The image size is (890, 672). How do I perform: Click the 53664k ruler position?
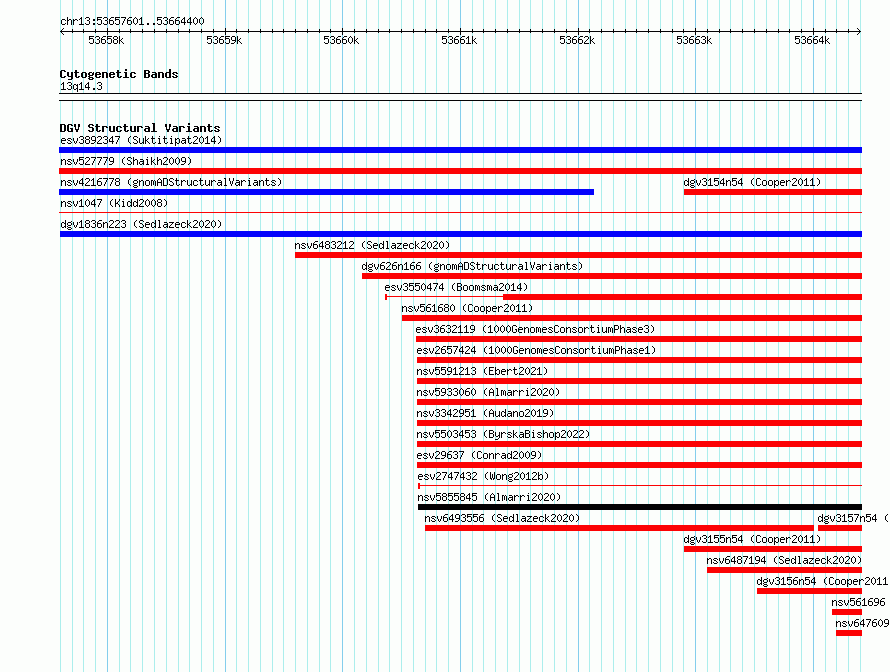pos(812,40)
